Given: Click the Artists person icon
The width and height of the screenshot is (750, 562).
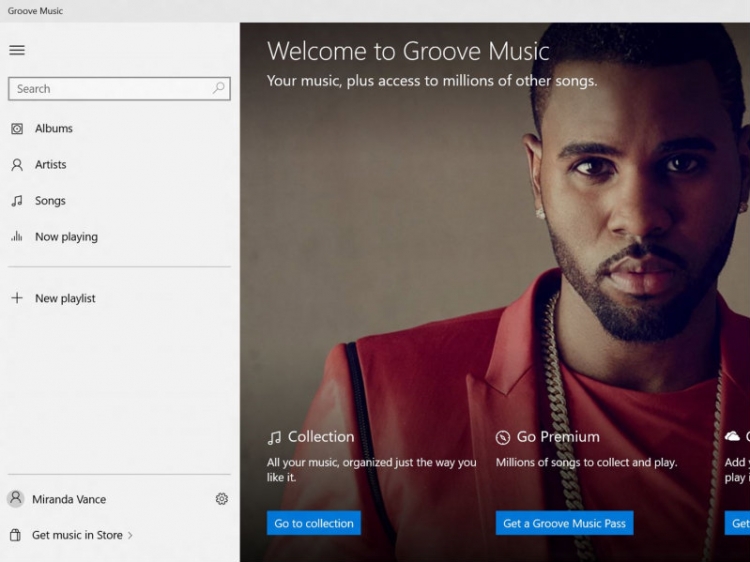Looking at the screenshot, I should coord(17,165).
